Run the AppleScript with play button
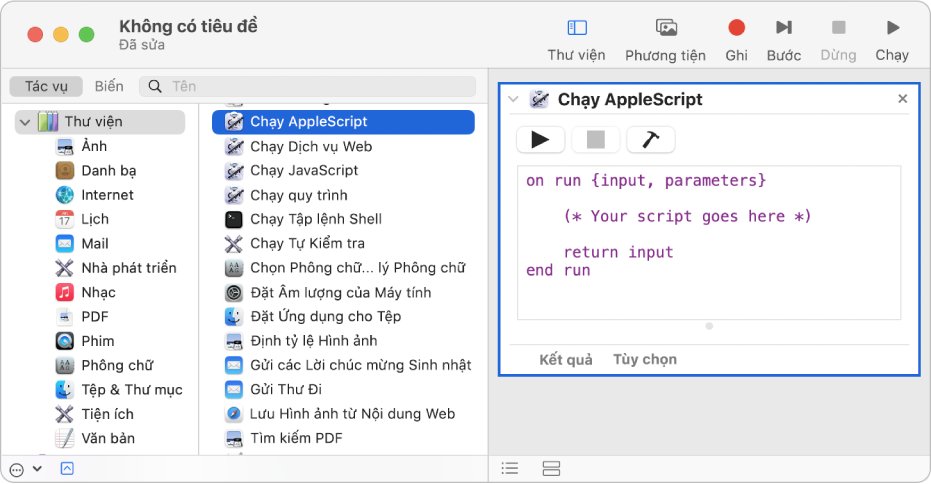 [540, 140]
